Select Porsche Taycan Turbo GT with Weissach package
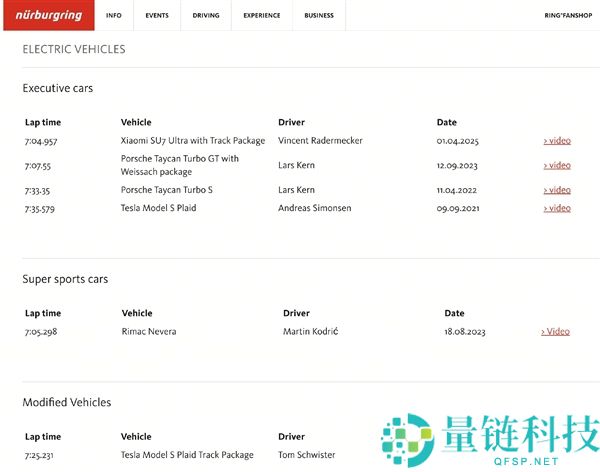The height and width of the screenshot is (472, 600). click(180, 165)
